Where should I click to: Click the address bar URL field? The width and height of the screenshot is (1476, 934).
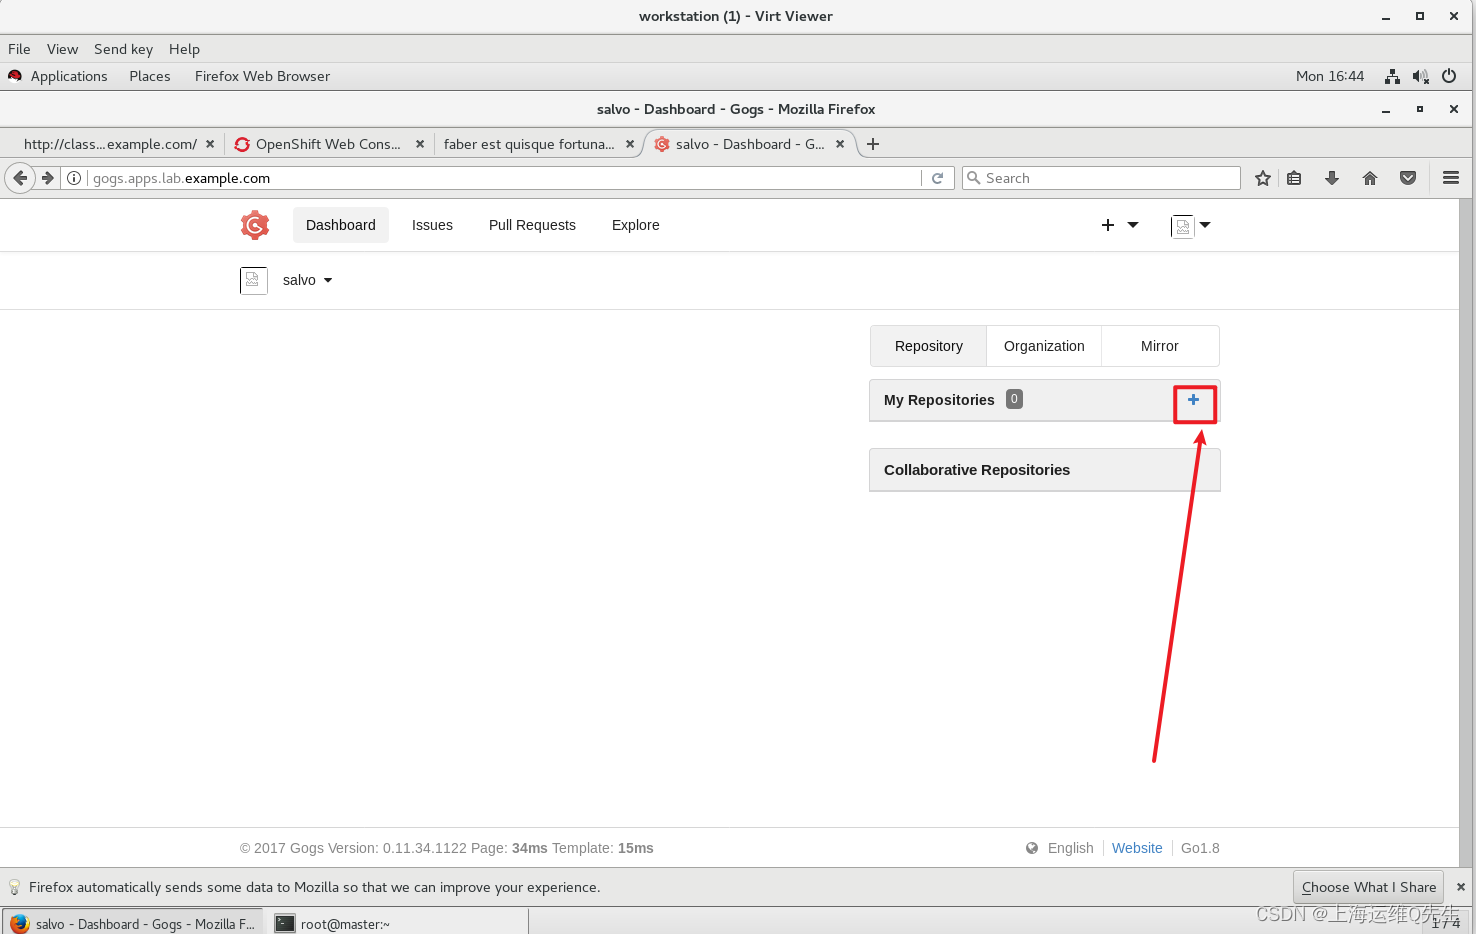click(505, 178)
